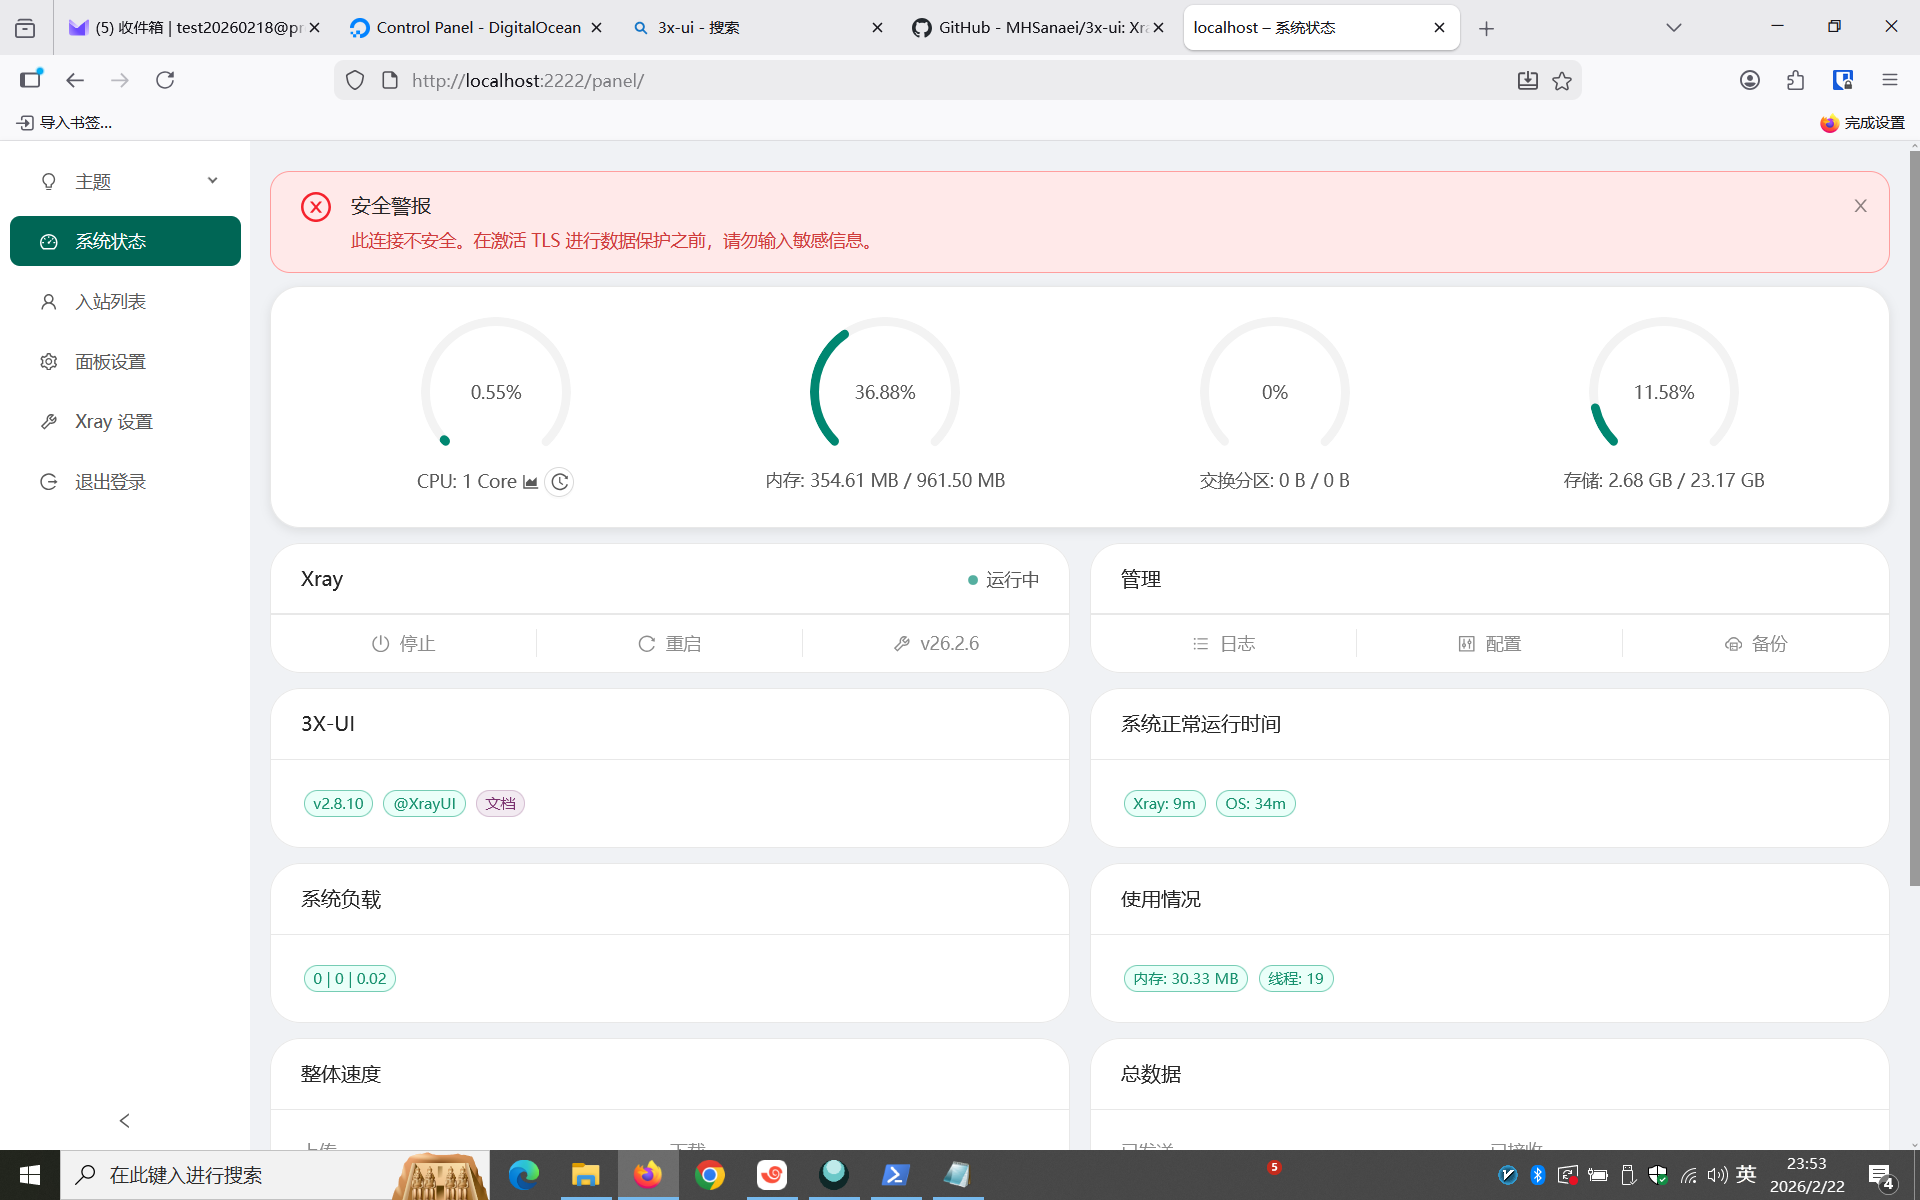Restart Xray using 重启
The image size is (1920, 1200).
(x=669, y=643)
